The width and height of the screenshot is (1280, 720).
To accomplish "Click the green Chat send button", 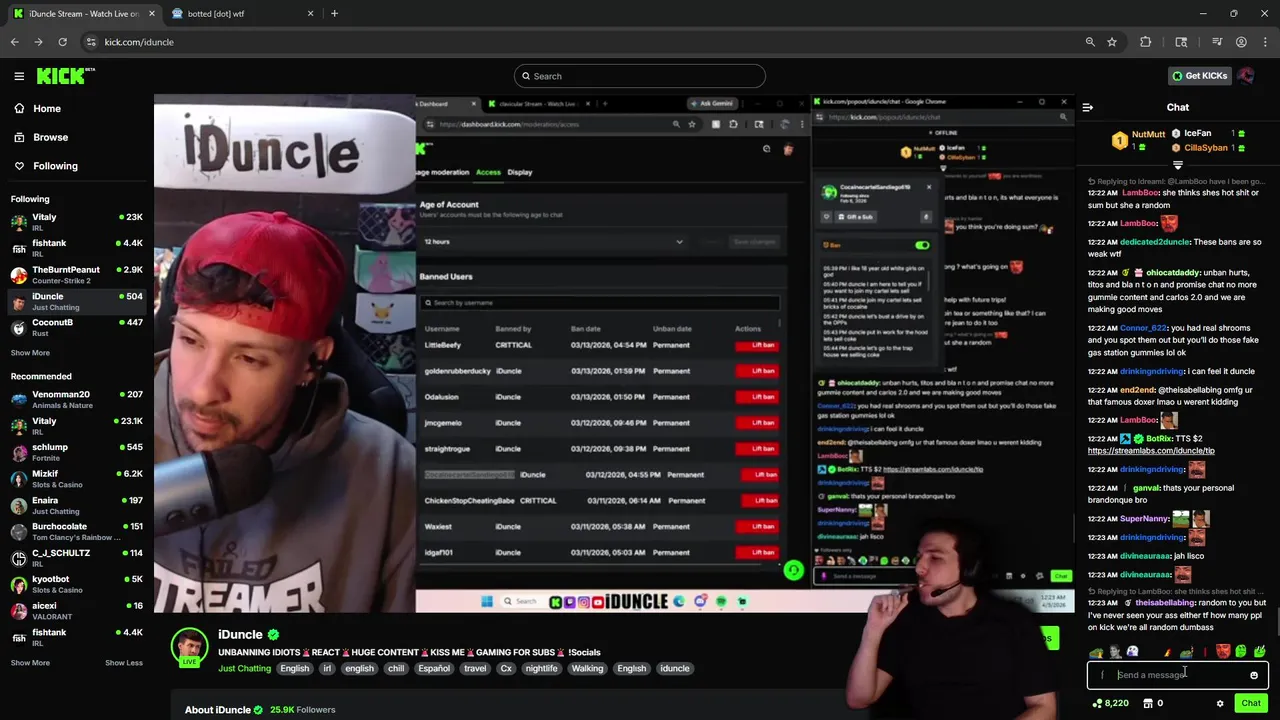I will [1250, 703].
